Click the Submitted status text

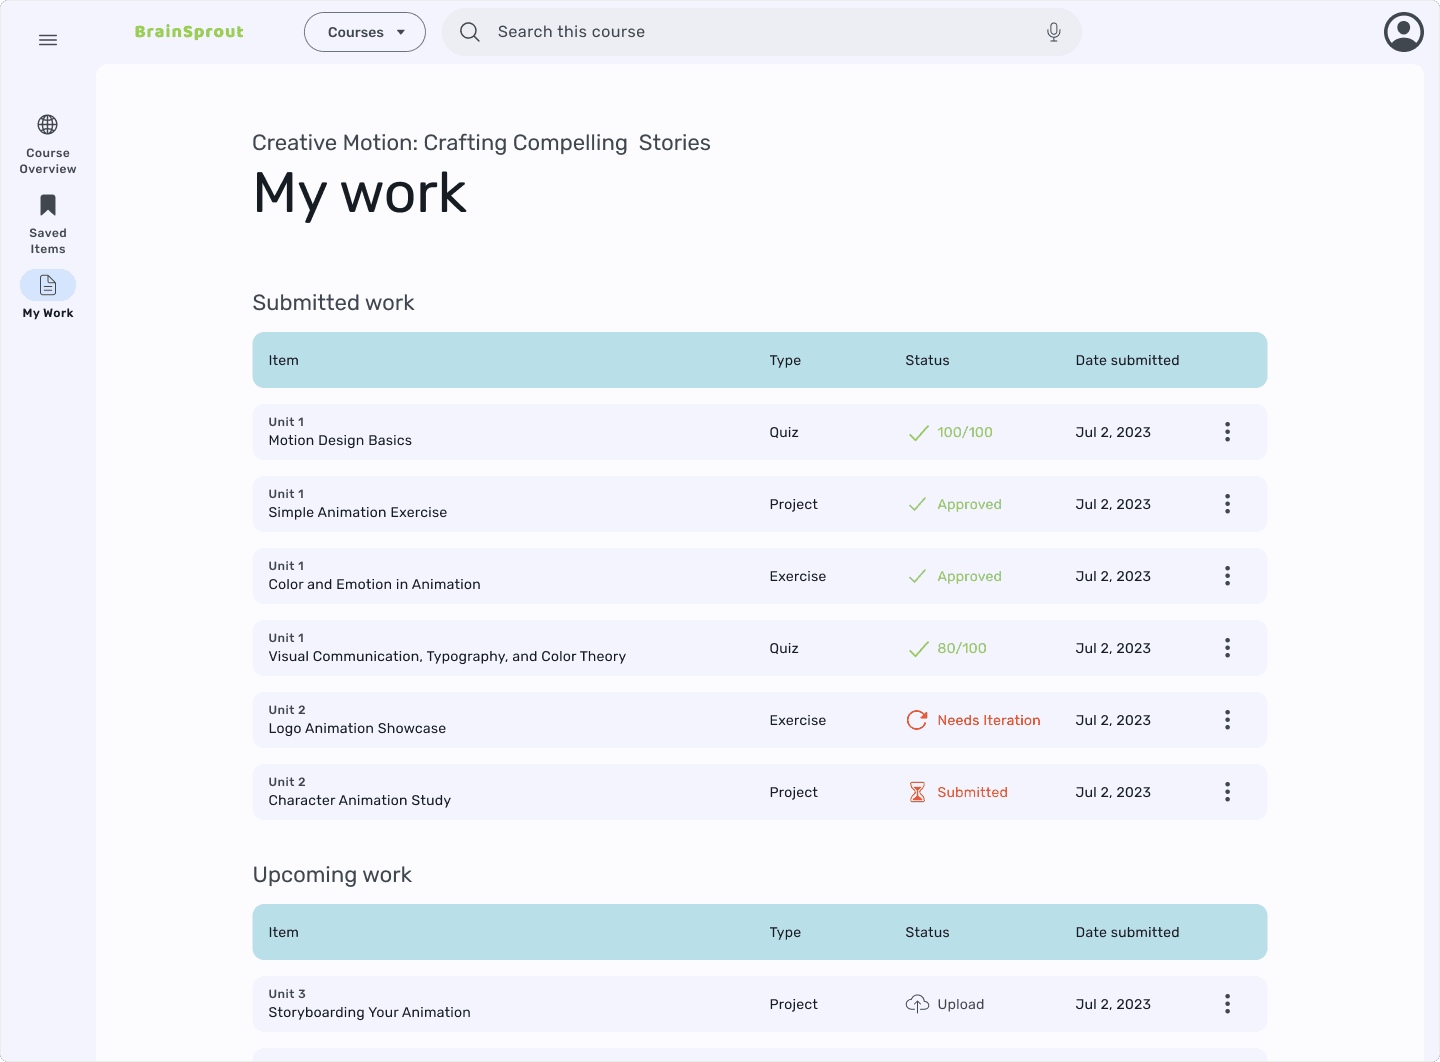tap(972, 792)
